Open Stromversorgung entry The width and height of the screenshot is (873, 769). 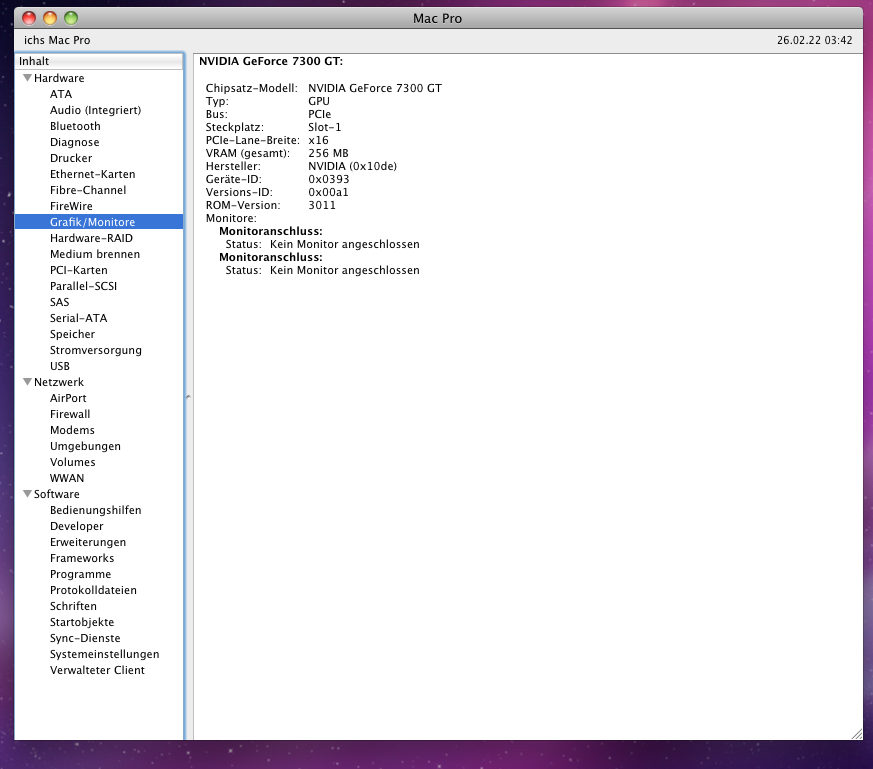click(96, 350)
